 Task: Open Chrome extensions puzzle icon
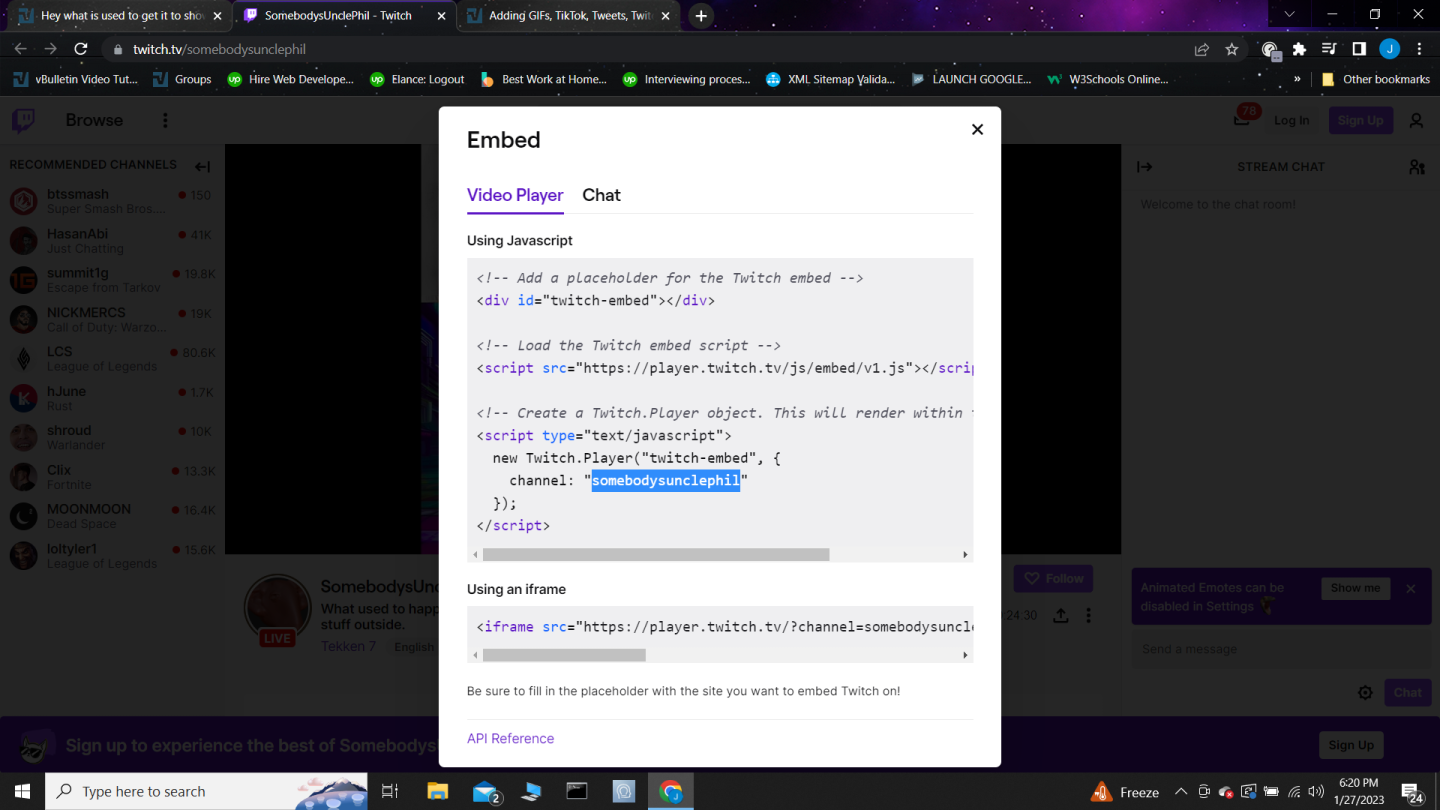coord(1299,49)
